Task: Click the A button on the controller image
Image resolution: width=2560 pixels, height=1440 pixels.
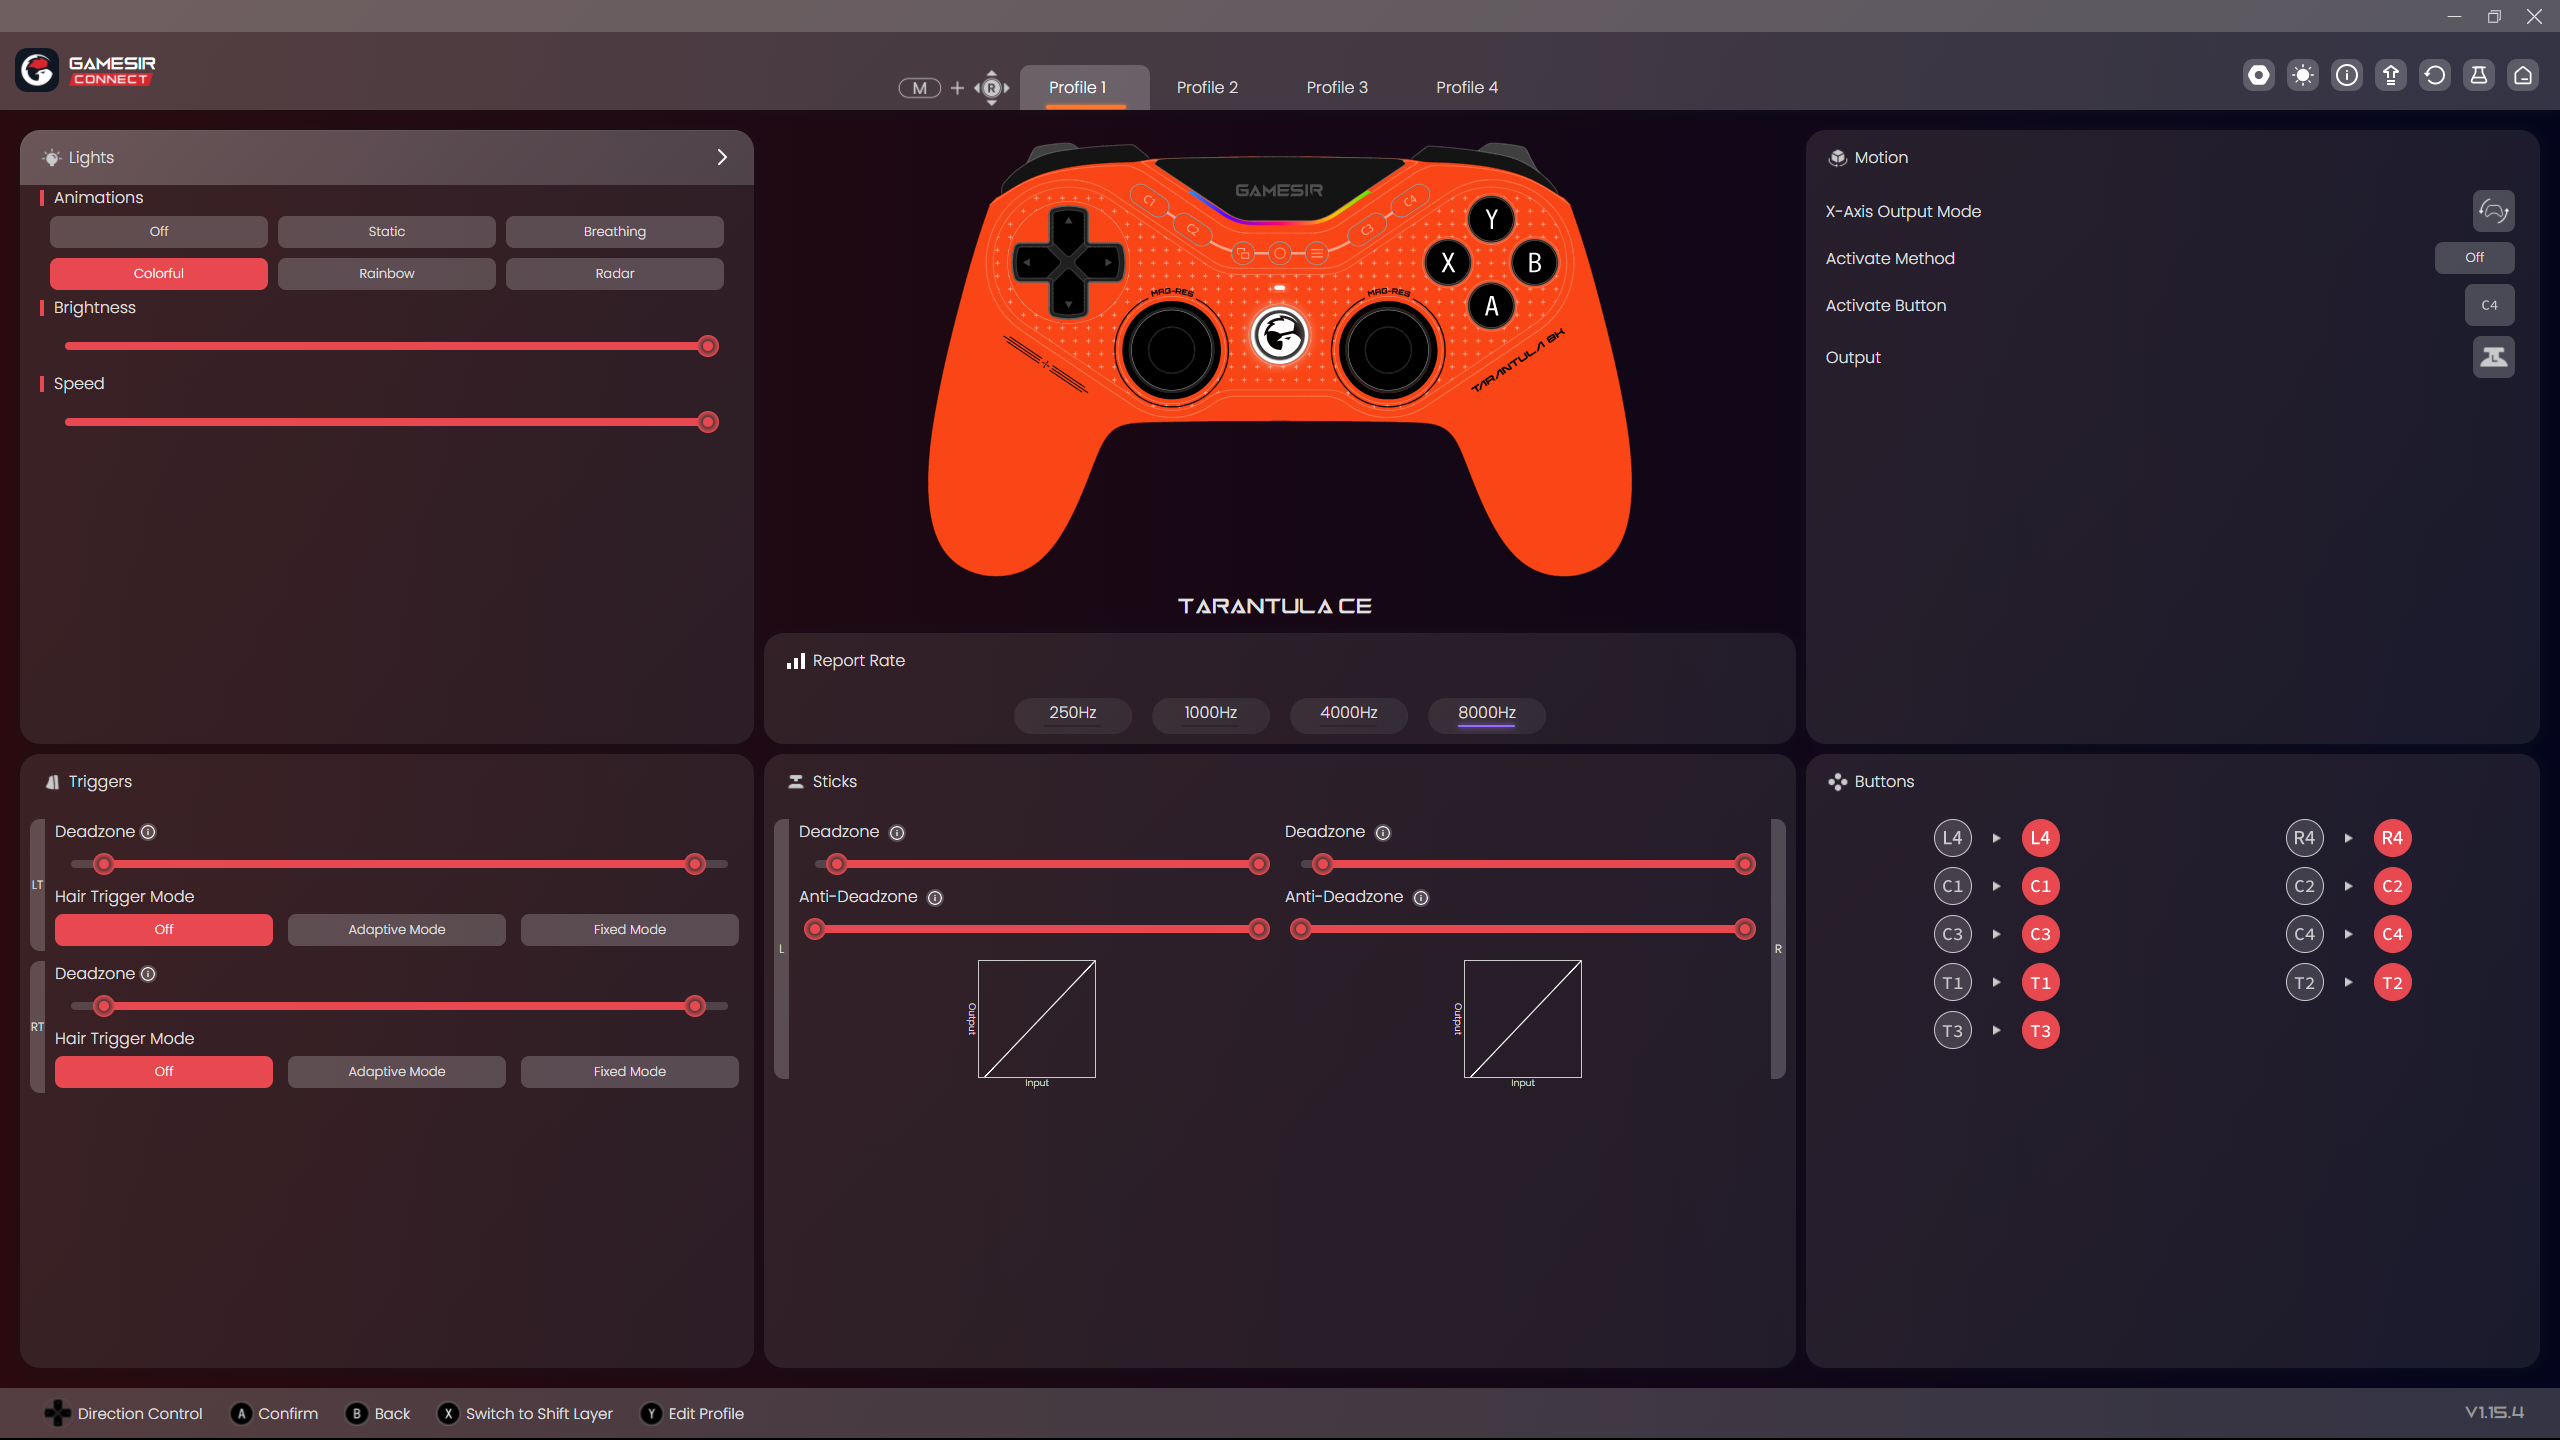Action: [1491, 306]
